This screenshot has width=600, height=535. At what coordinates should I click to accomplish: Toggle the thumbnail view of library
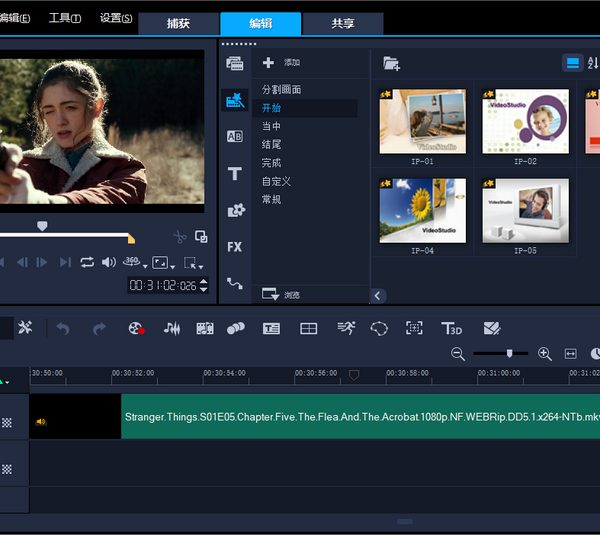click(572, 63)
